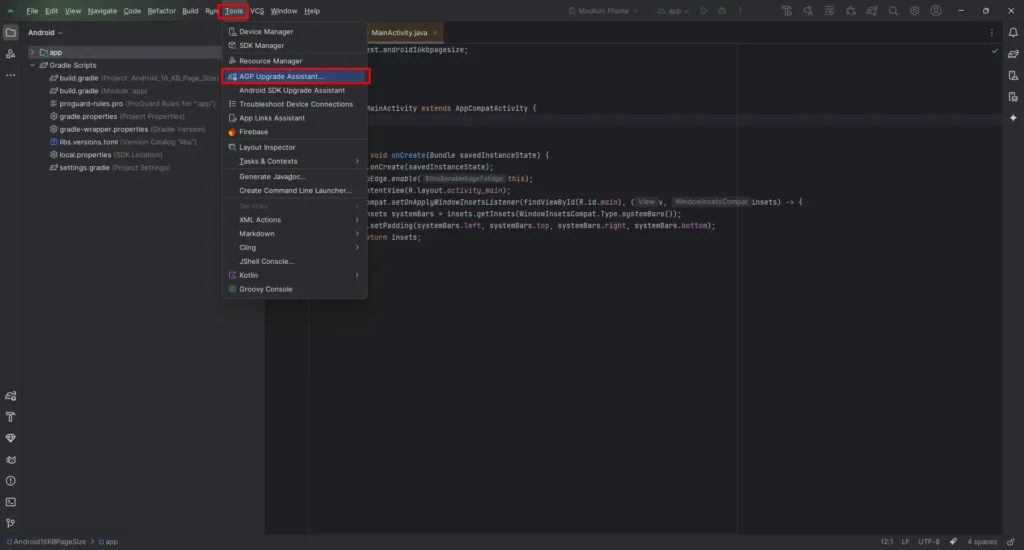This screenshot has height=550, width=1024.
Task: Open Device Manager icon on right sidebar
Action: pyautogui.click(x=1013, y=76)
